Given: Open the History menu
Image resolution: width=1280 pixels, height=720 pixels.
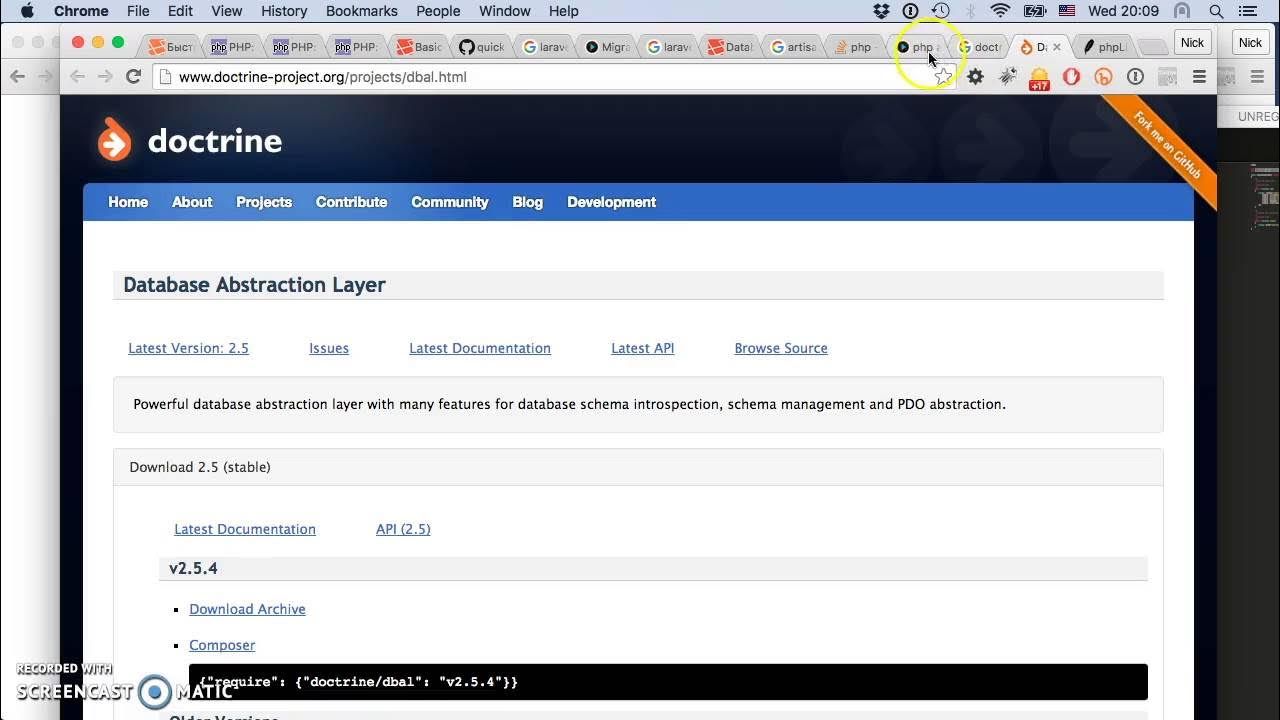Looking at the screenshot, I should click(284, 11).
